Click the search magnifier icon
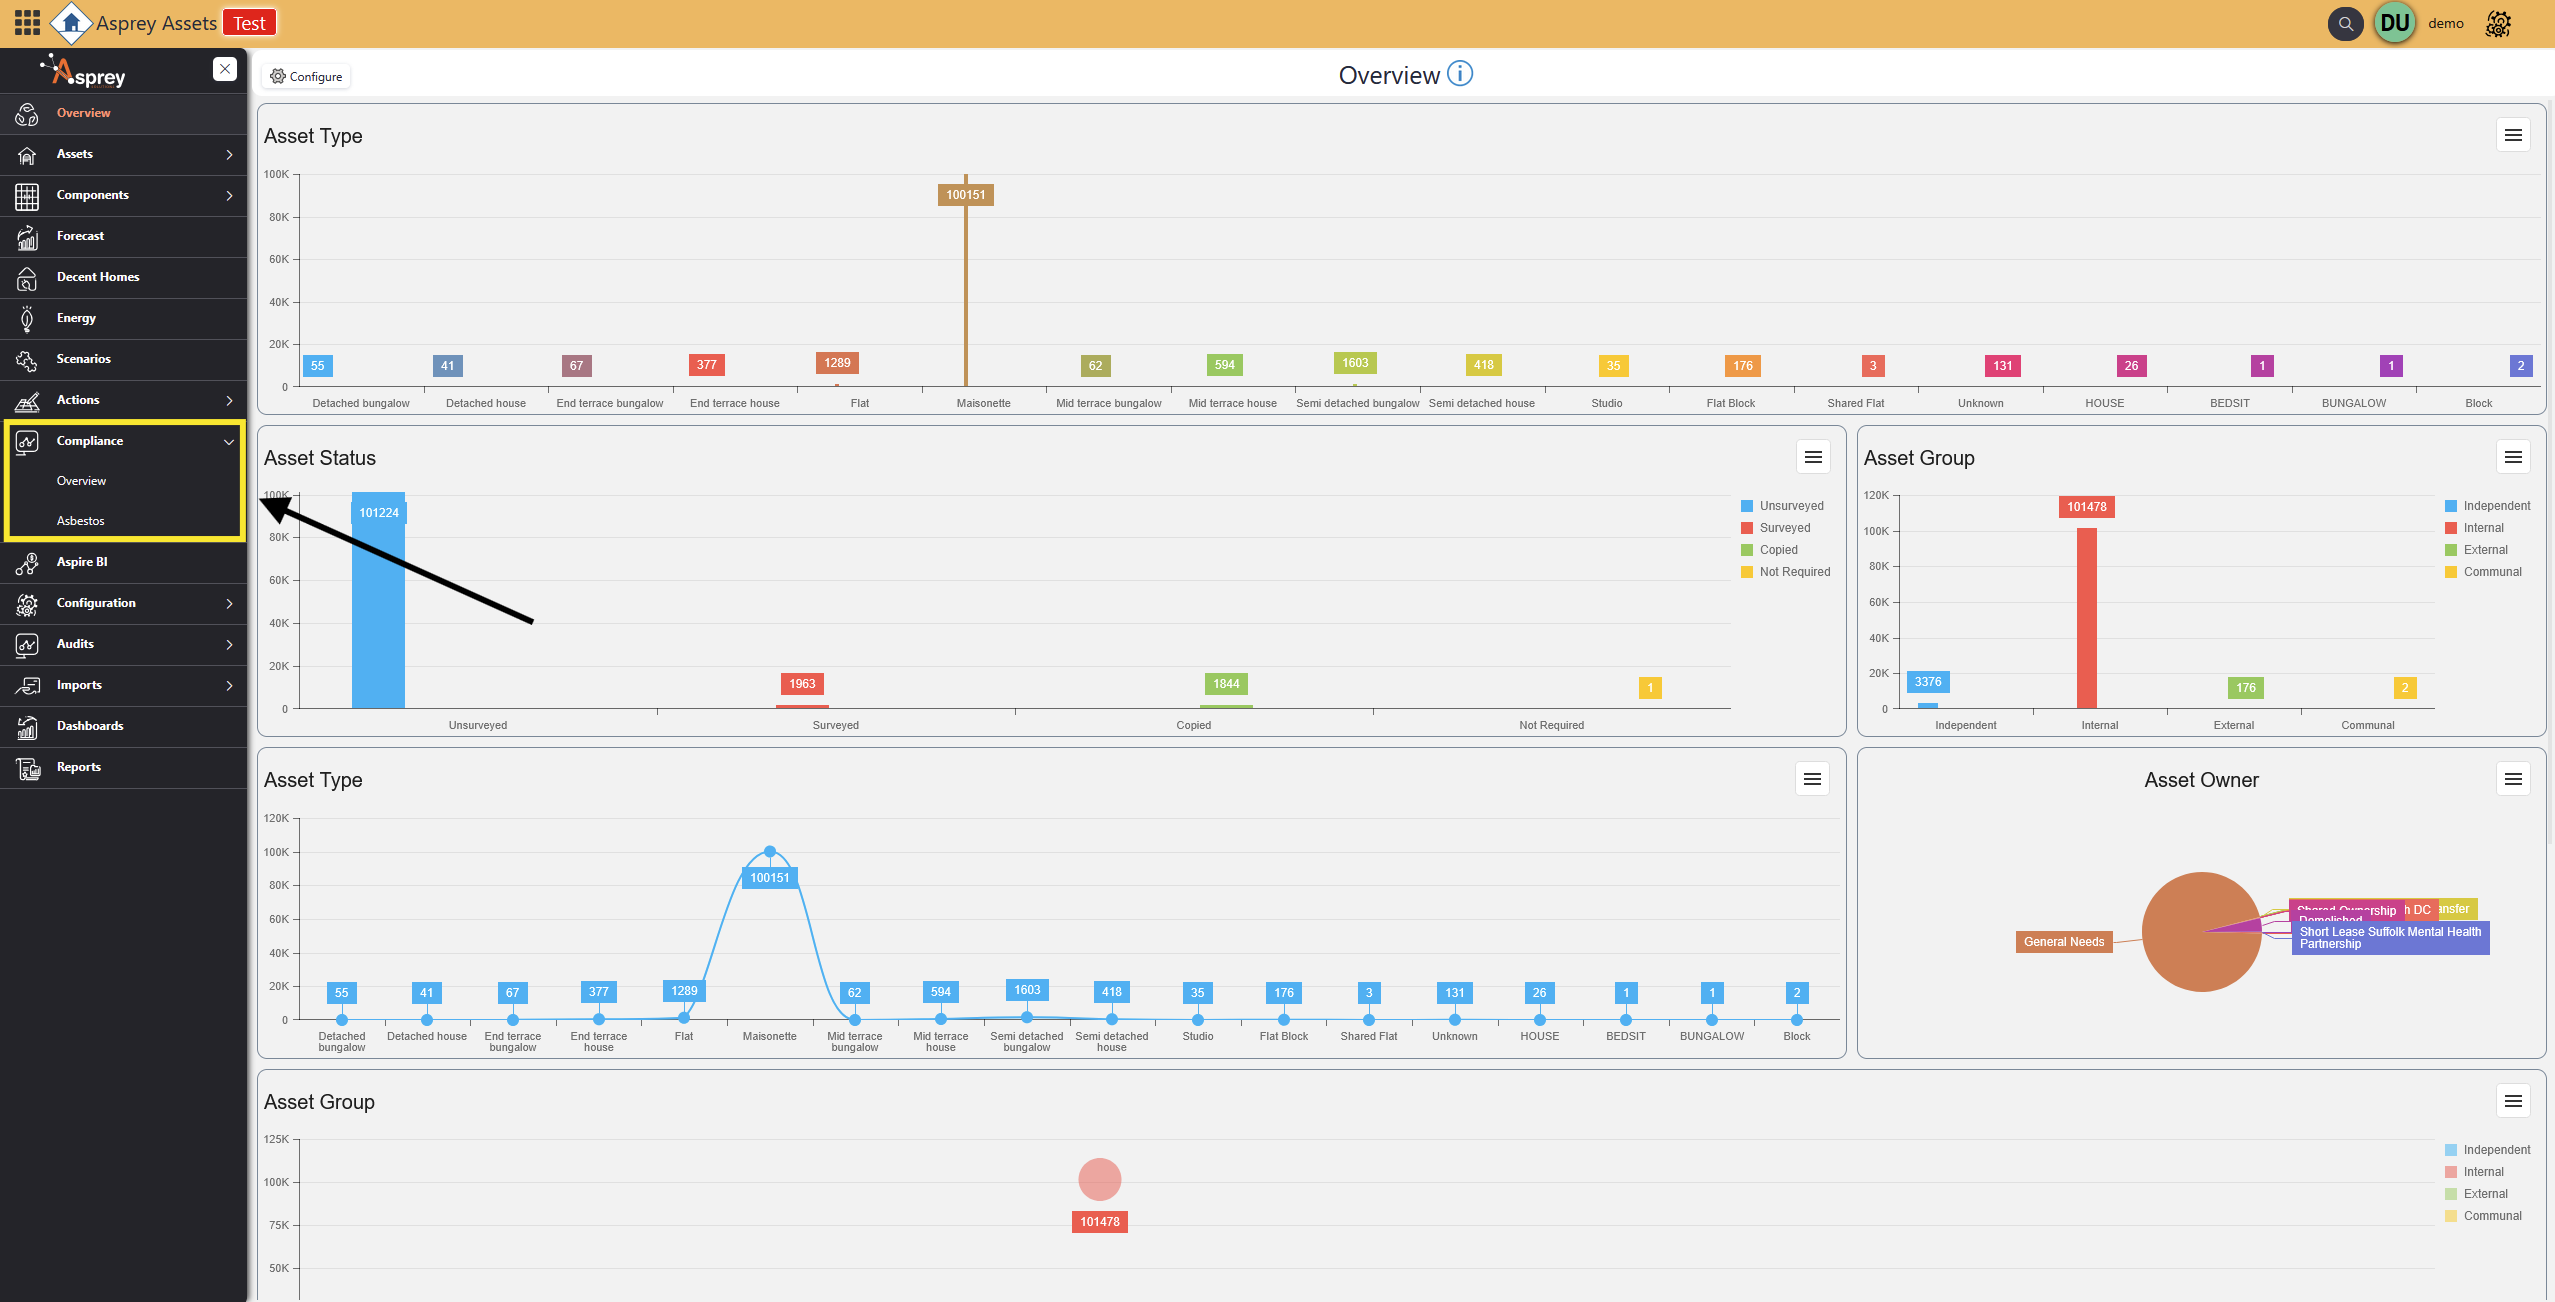 [x=2345, y=23]
